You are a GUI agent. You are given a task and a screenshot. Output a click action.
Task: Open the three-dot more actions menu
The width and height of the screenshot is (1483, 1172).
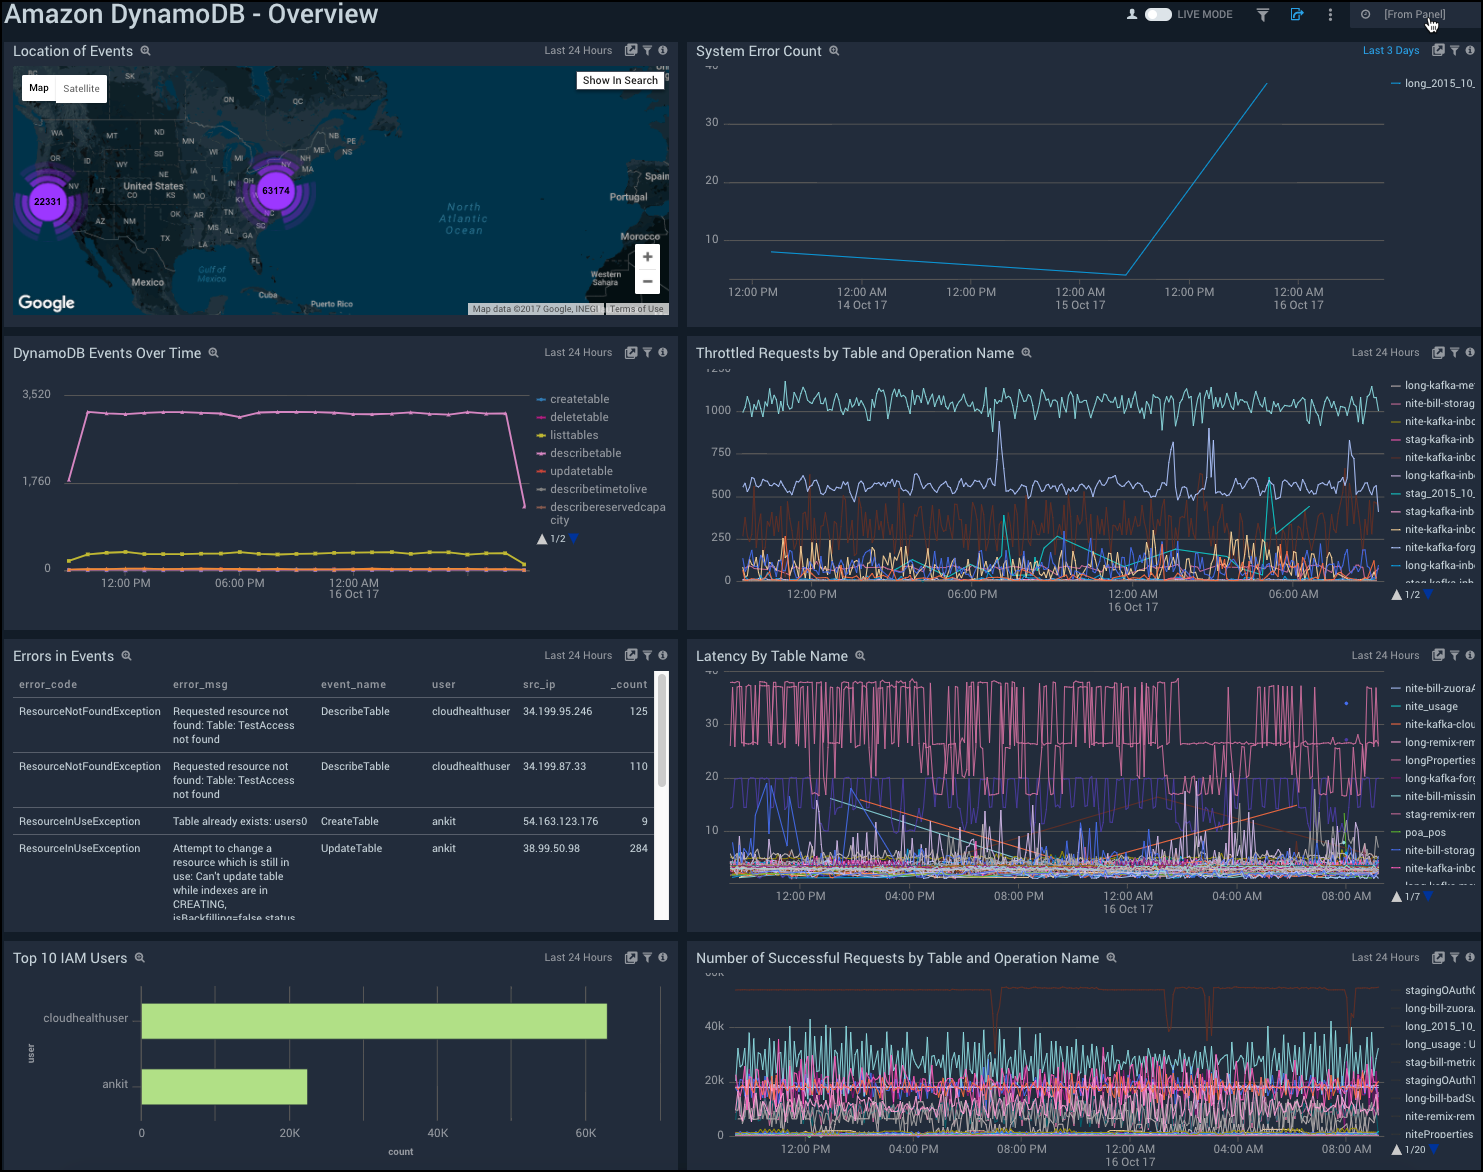pos(1330,14)
